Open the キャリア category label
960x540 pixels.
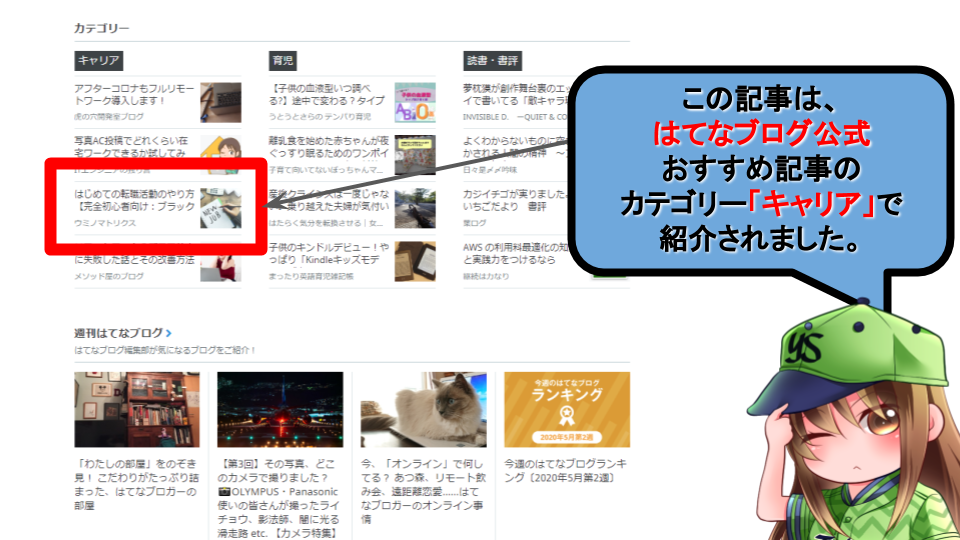click(99, 61)
